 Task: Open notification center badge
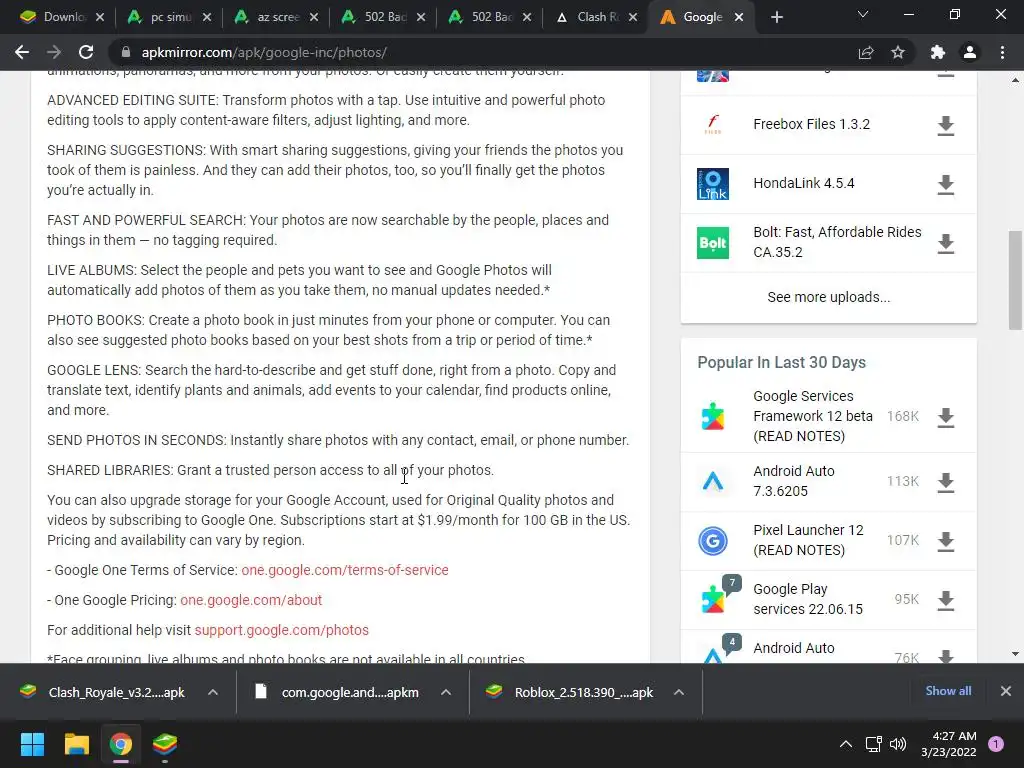pyautogui.click(x=996, y=744)
